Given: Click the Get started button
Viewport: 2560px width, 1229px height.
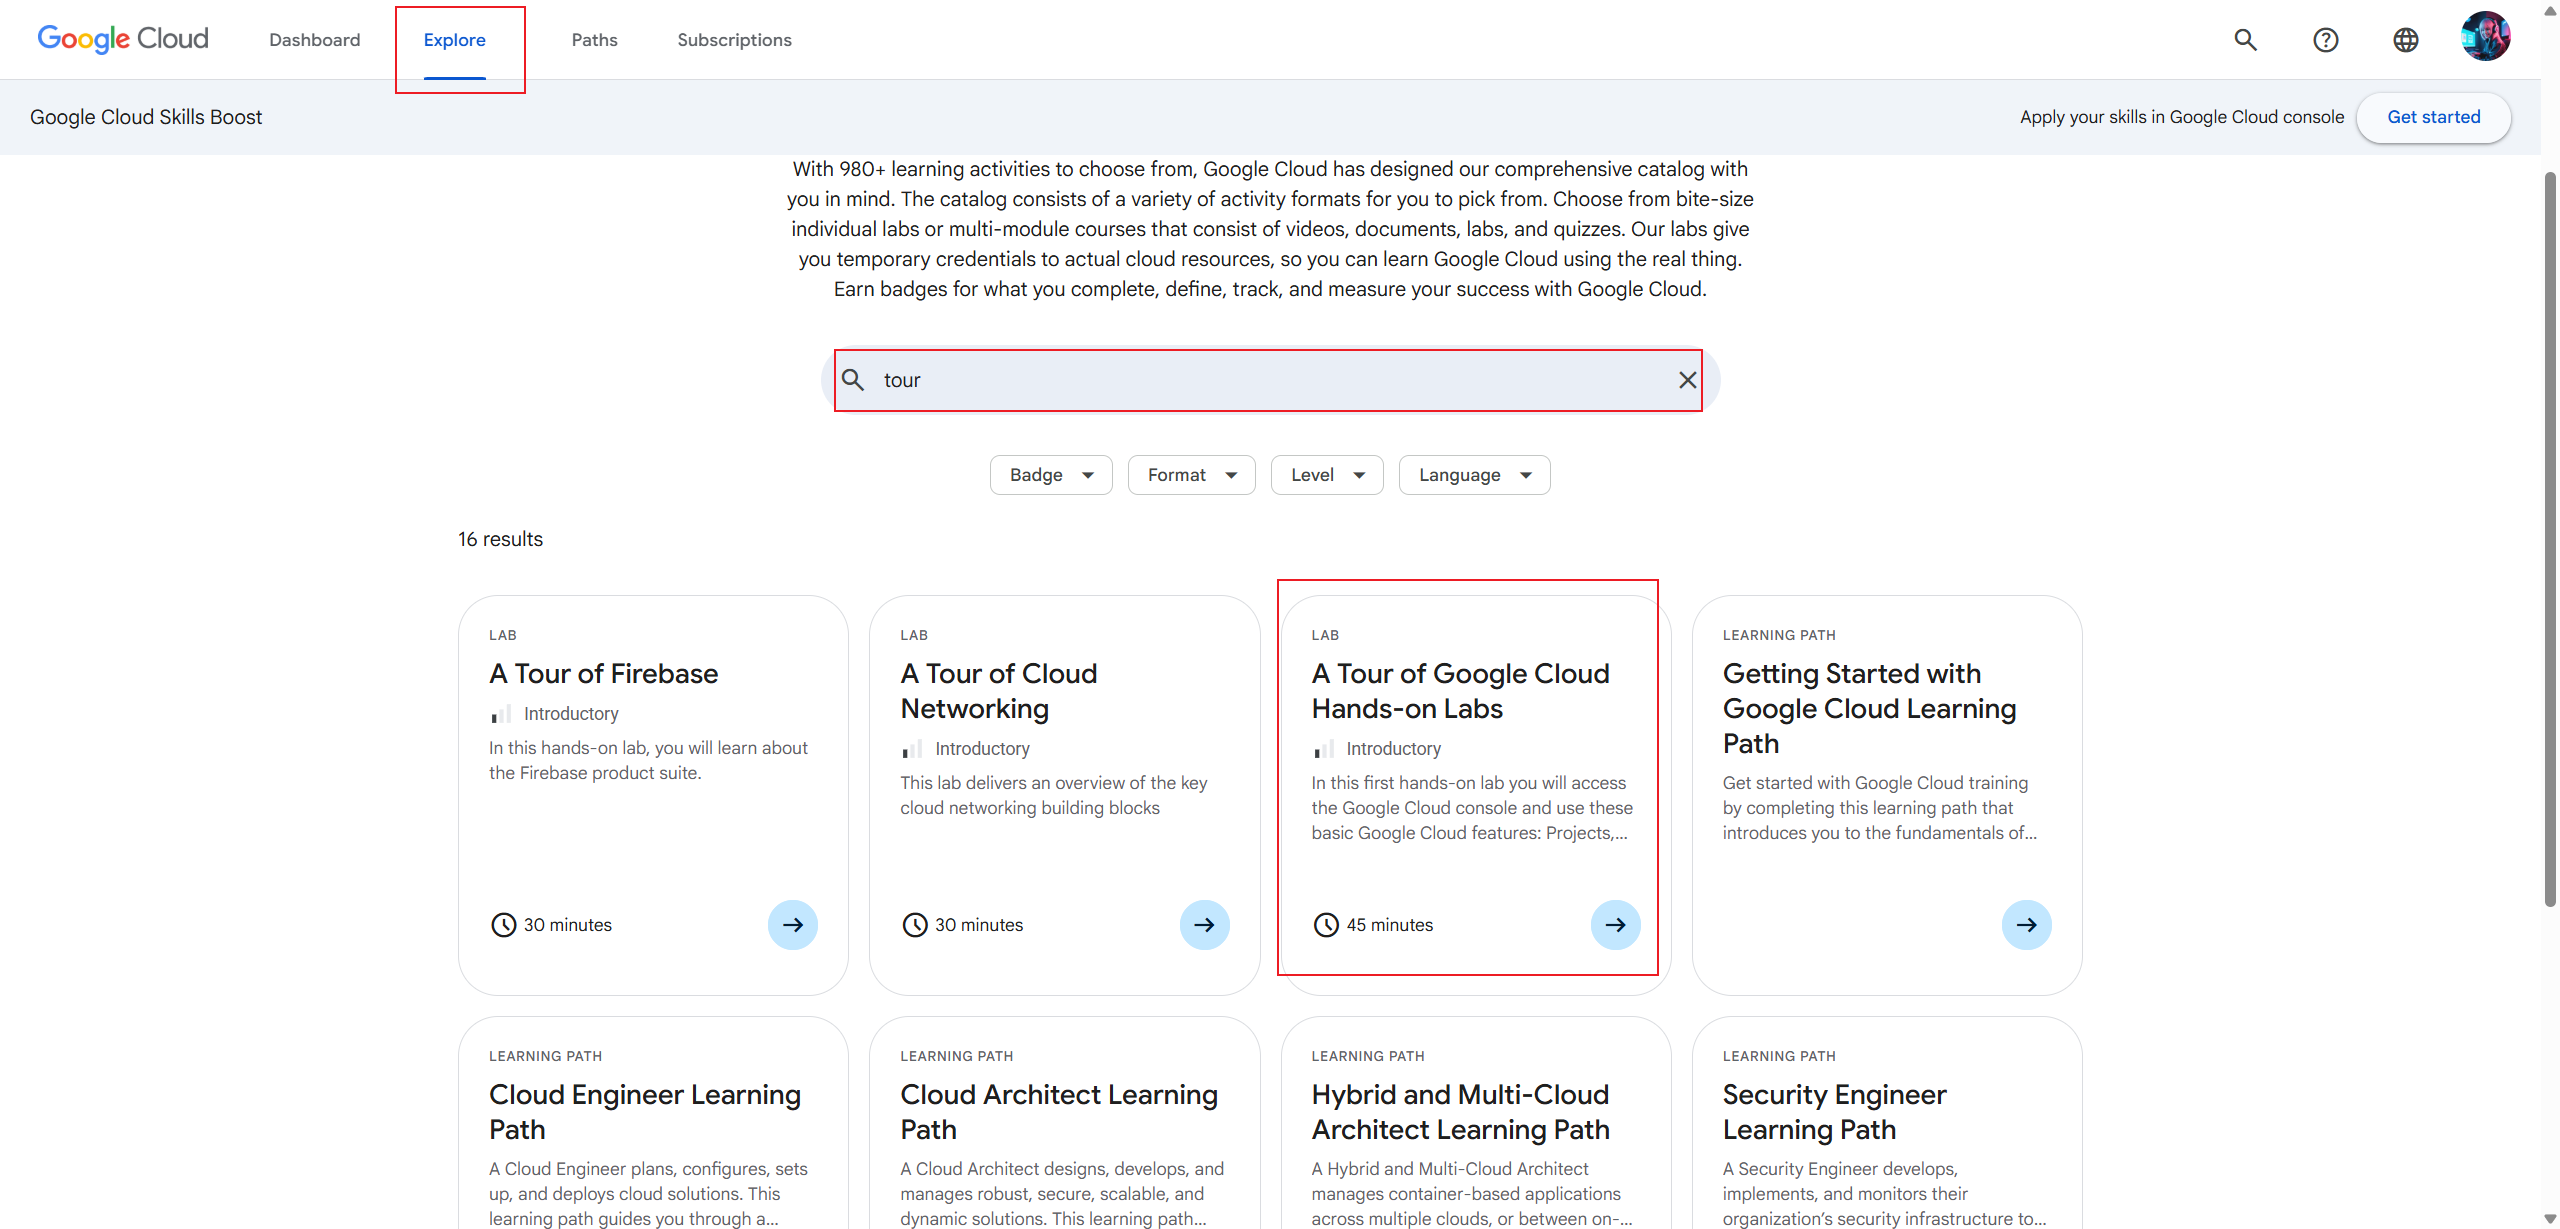Looking at the screenshot, I should pyautogui.click(x=2434, y=117).
